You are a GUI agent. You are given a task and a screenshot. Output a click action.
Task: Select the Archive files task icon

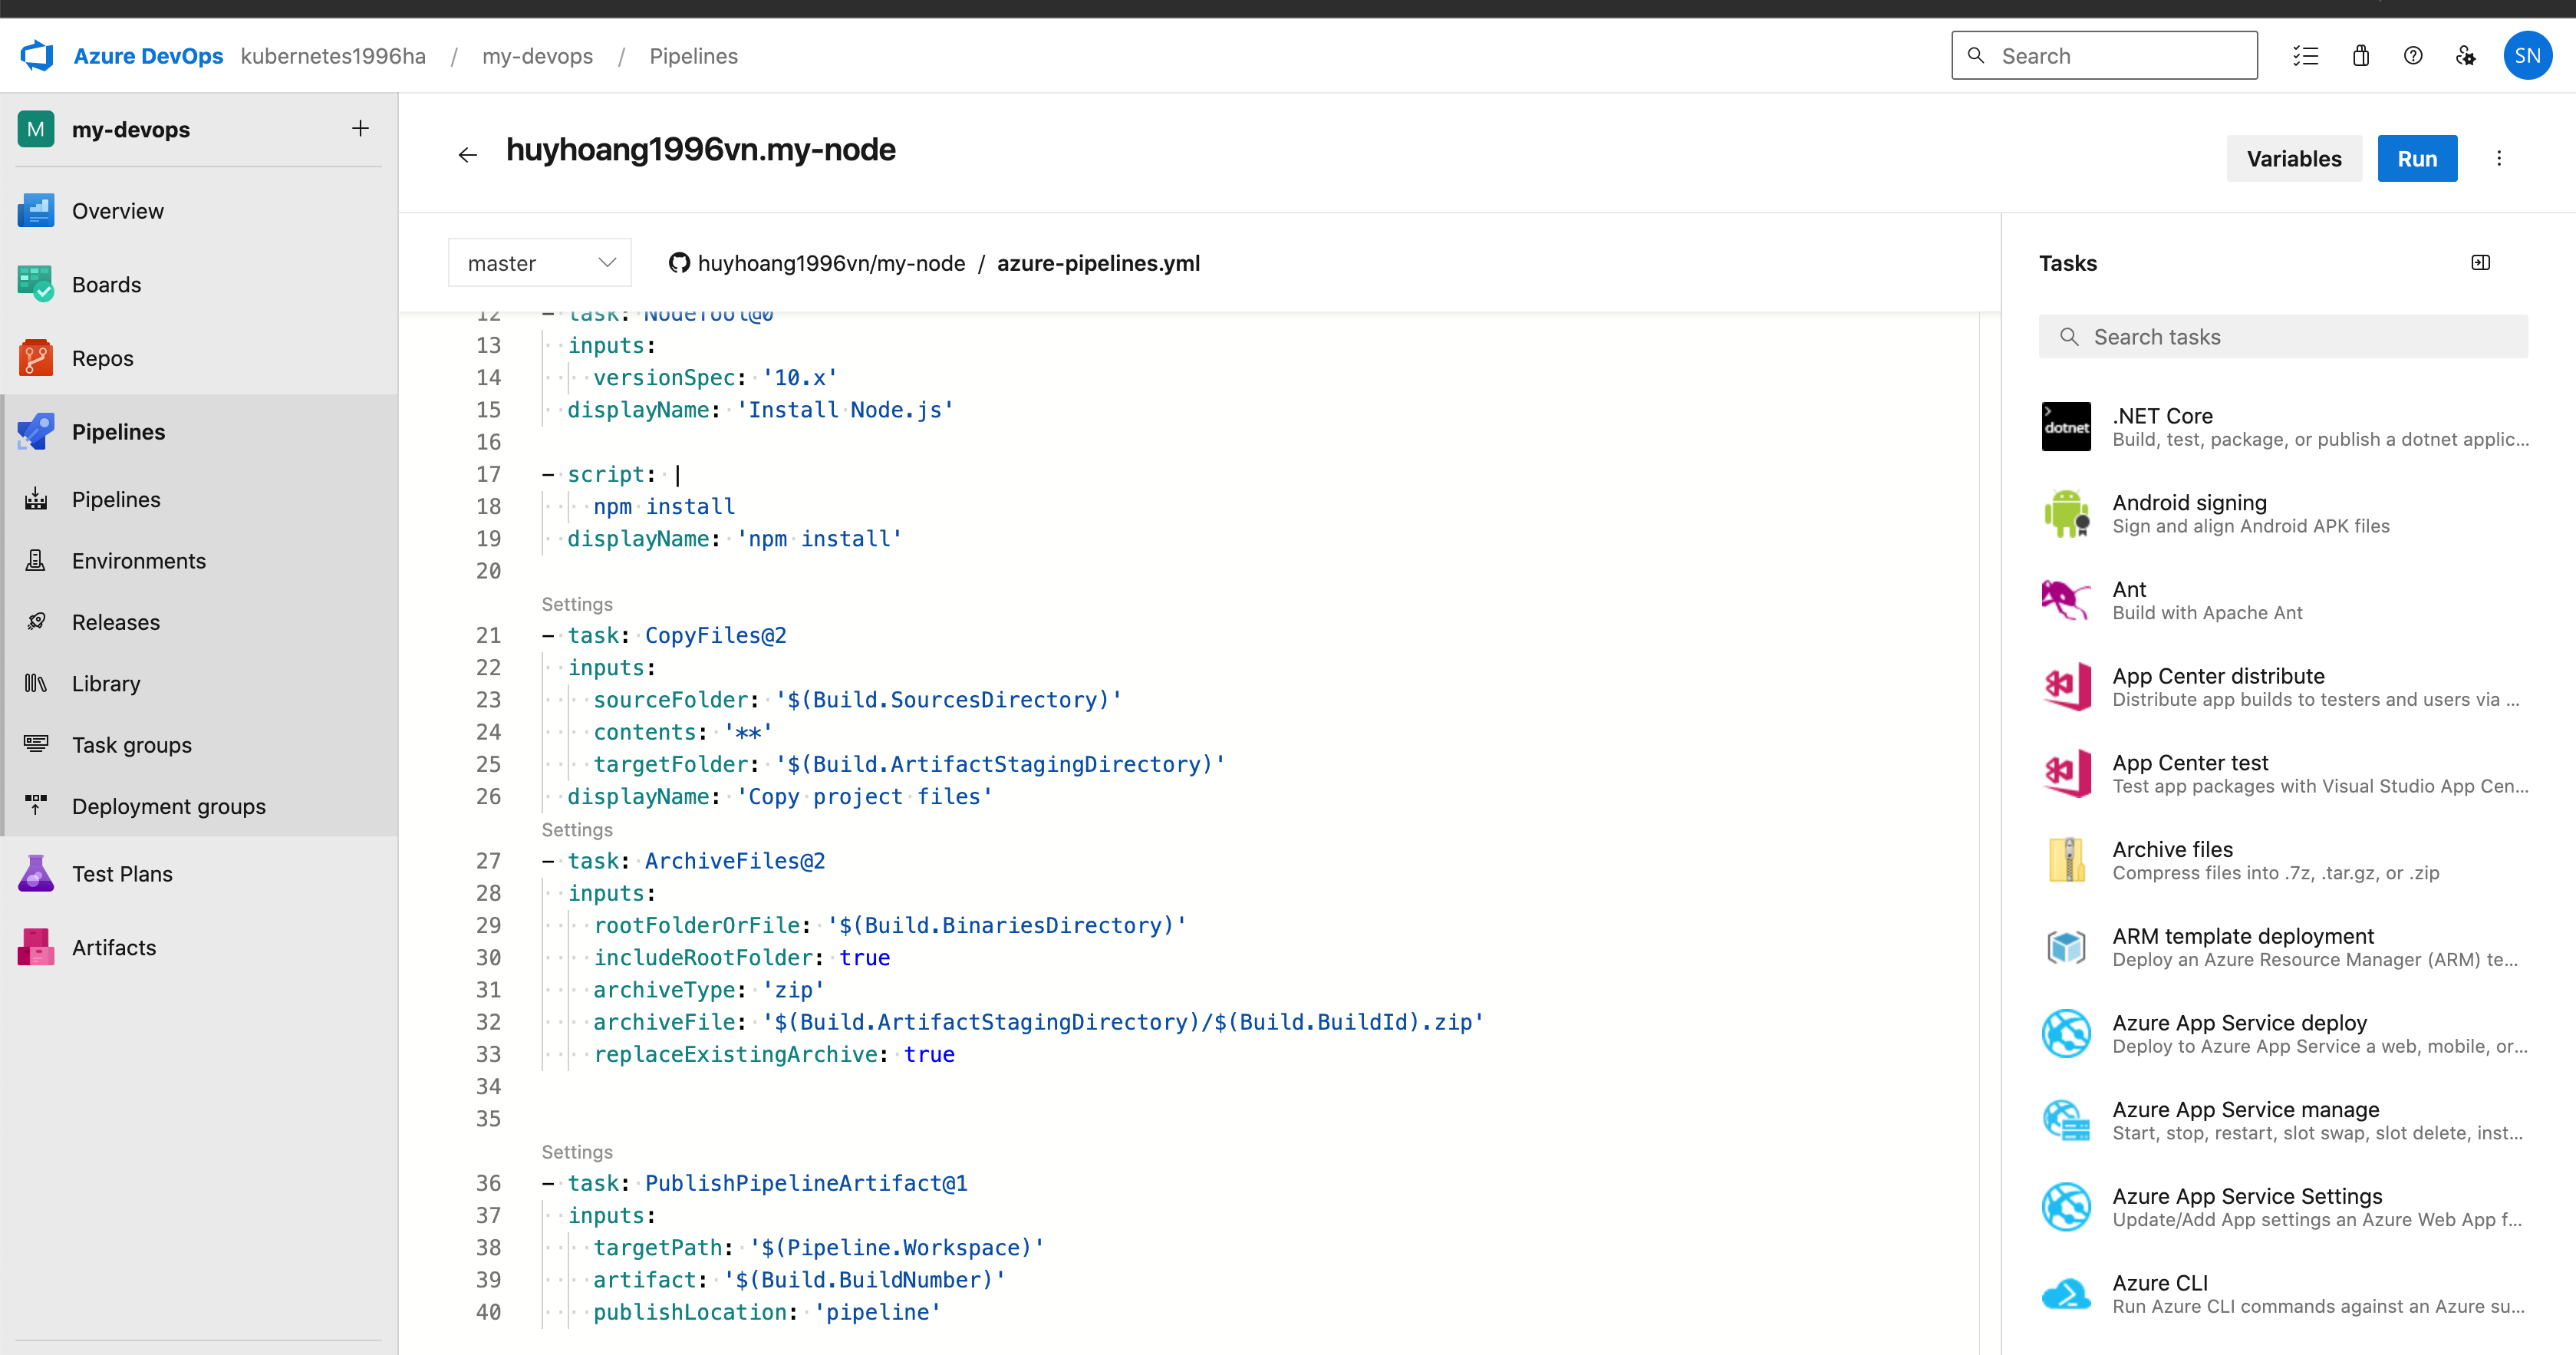point(2066,860)
